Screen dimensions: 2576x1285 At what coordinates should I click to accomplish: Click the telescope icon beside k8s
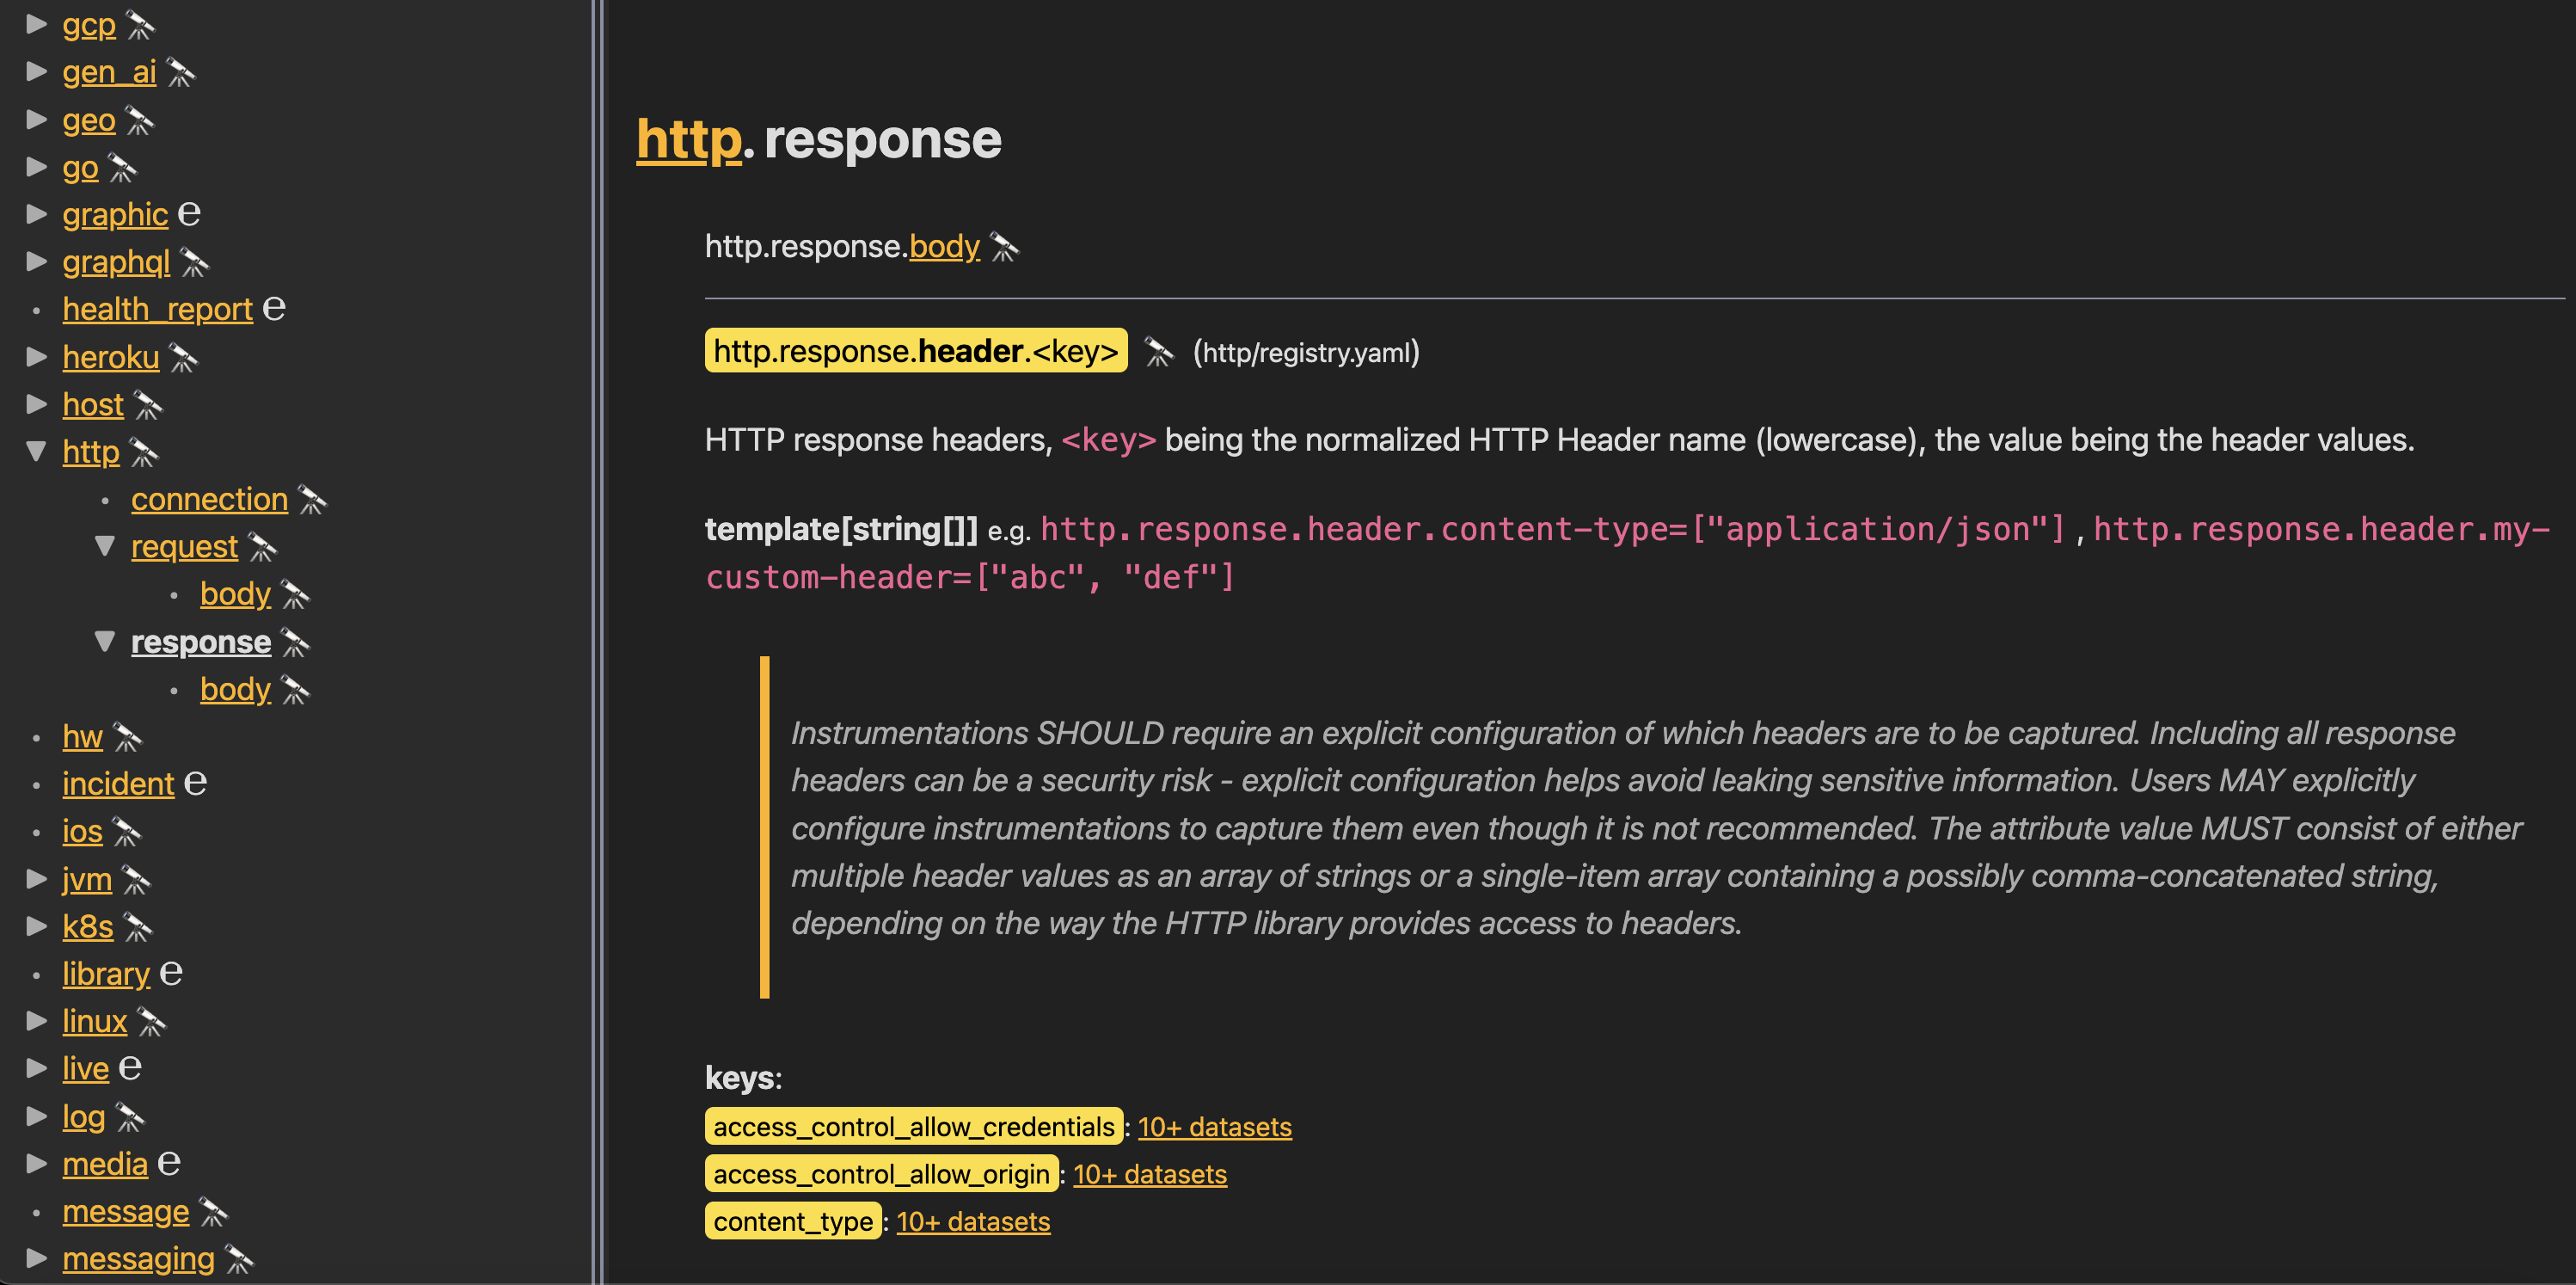[137, 928]
